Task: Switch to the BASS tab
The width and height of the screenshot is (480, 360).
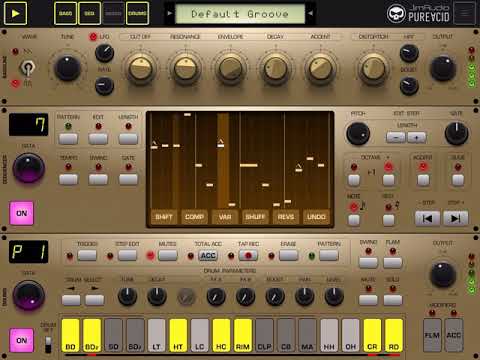Action: [x=65, y=13]
